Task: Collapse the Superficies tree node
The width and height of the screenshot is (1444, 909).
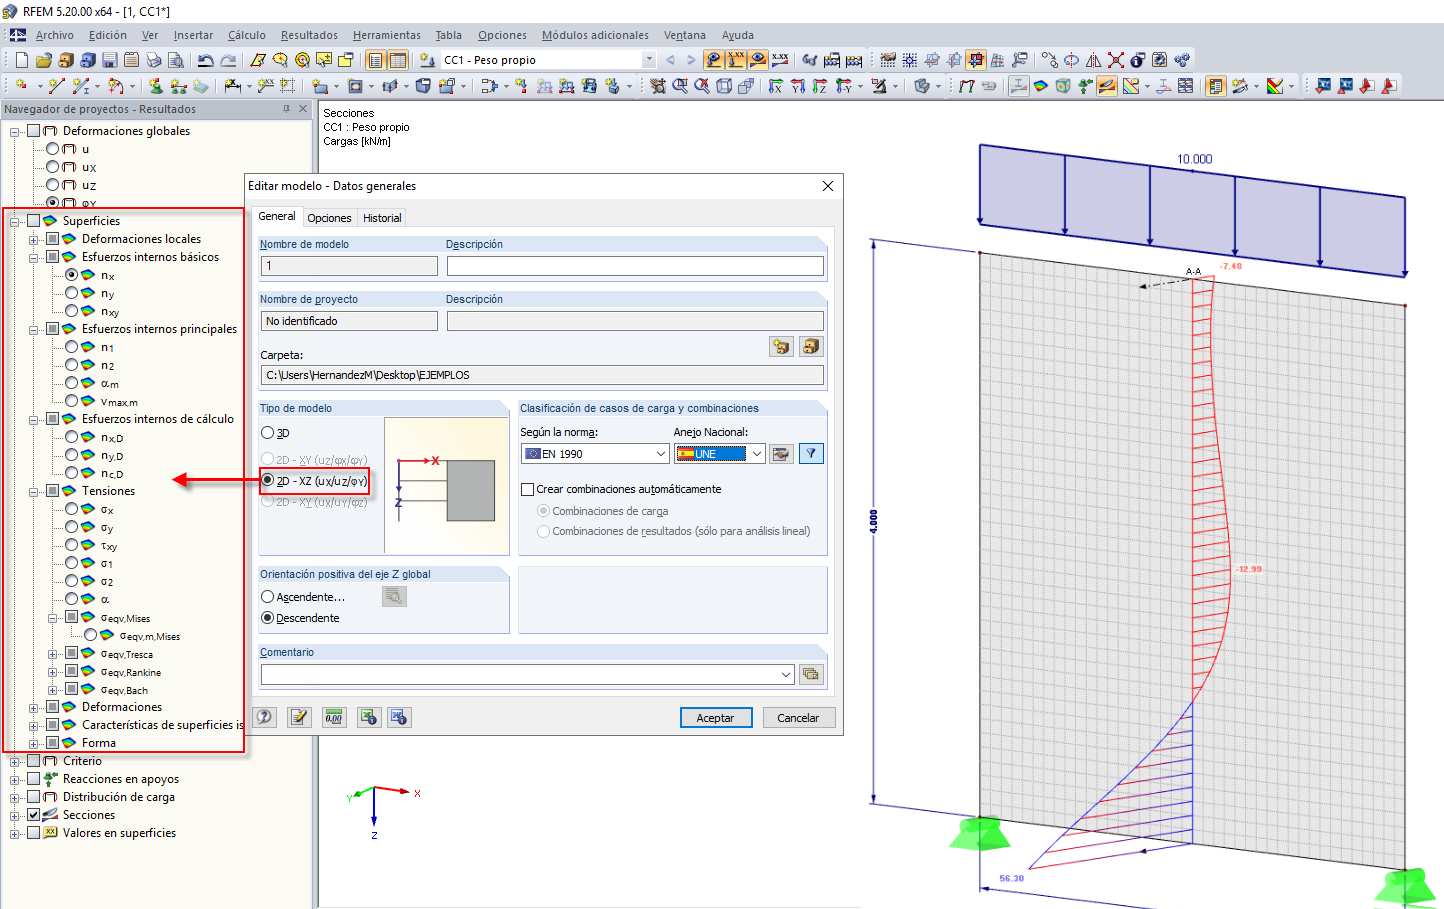Action: point(15,221)
